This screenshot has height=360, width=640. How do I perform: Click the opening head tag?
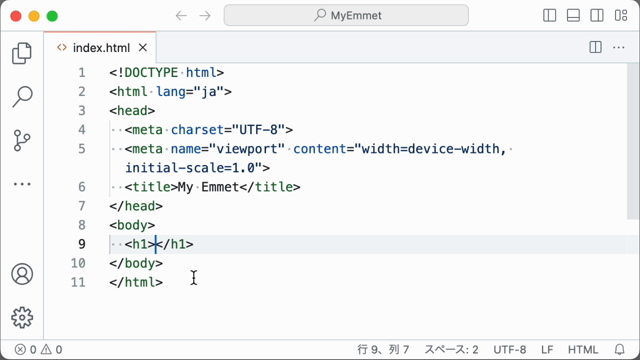[x=132, y=111]
